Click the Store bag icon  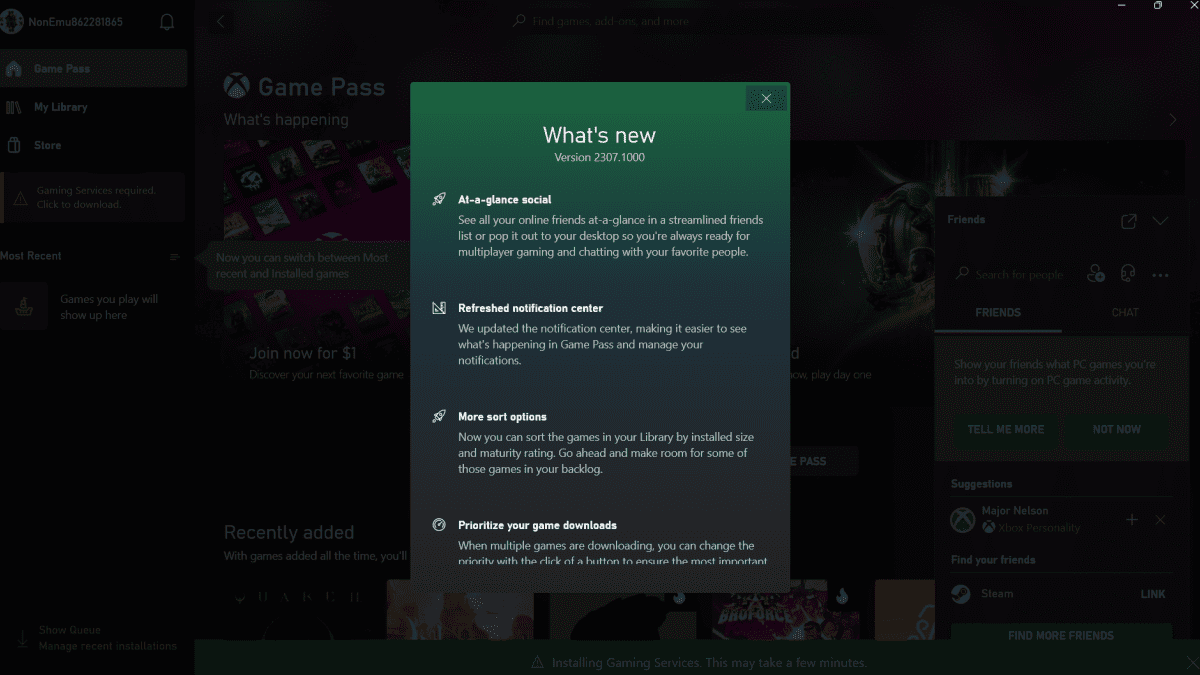point(14,145)
